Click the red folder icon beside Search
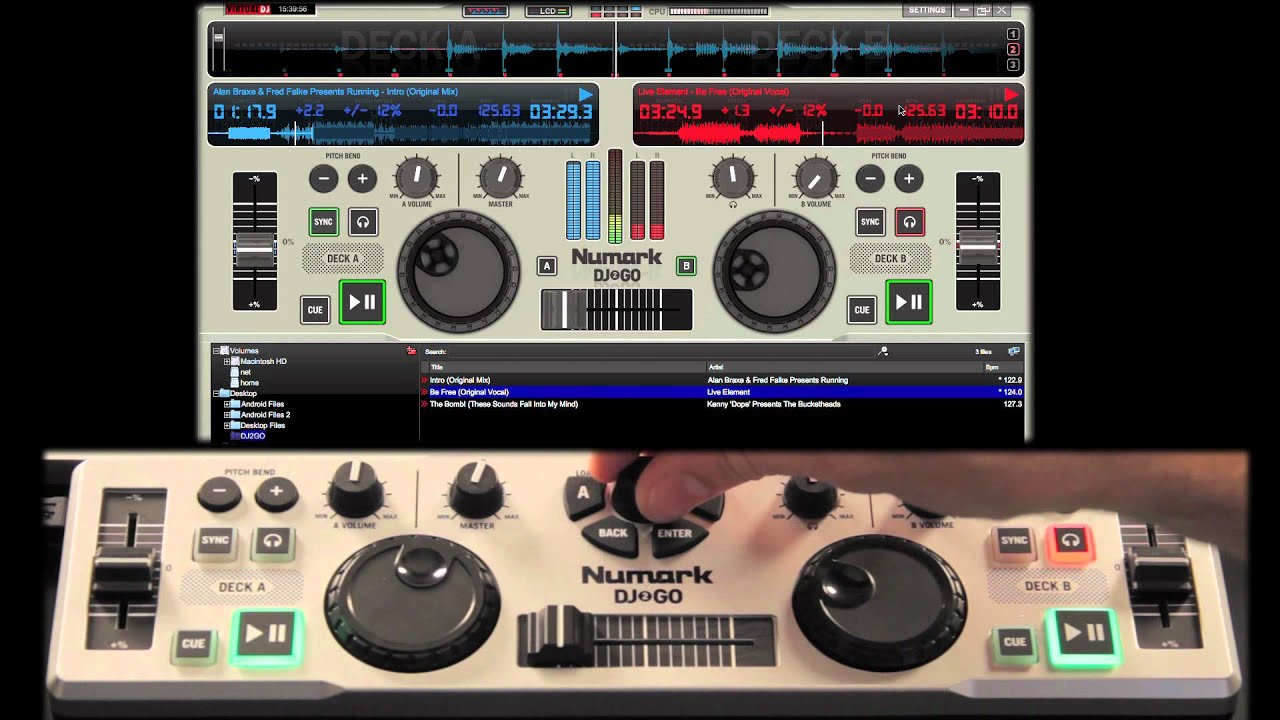1280x720 pixels. coord(411,351)
